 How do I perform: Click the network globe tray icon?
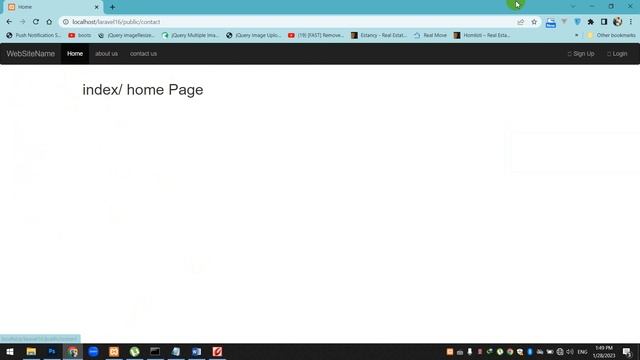(560, 352)
